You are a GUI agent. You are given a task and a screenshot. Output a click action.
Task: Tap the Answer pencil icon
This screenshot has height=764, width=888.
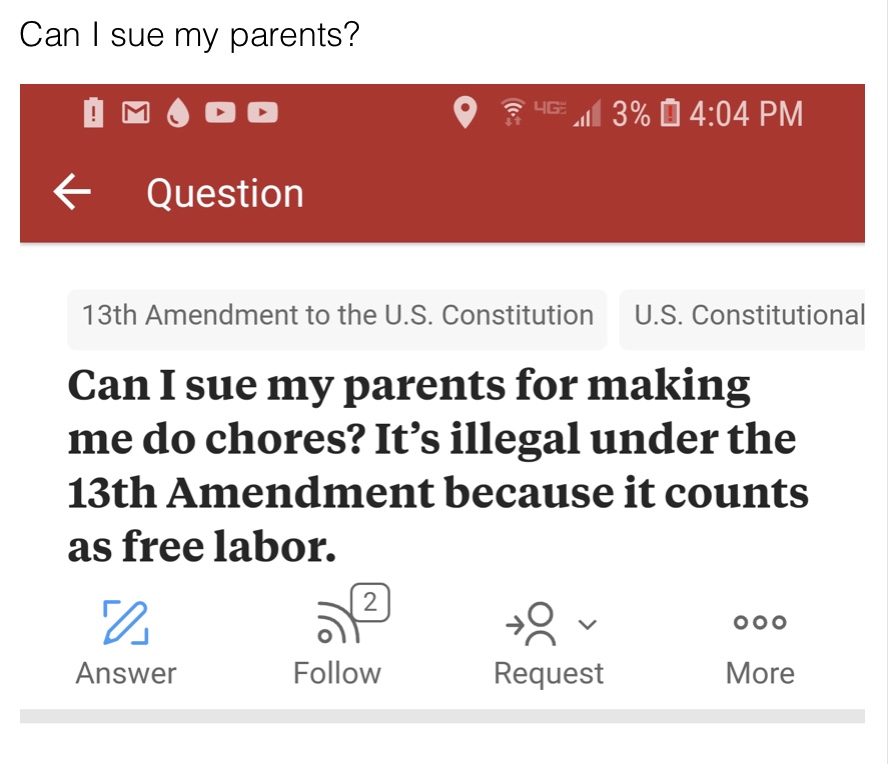tap(126, 622)
